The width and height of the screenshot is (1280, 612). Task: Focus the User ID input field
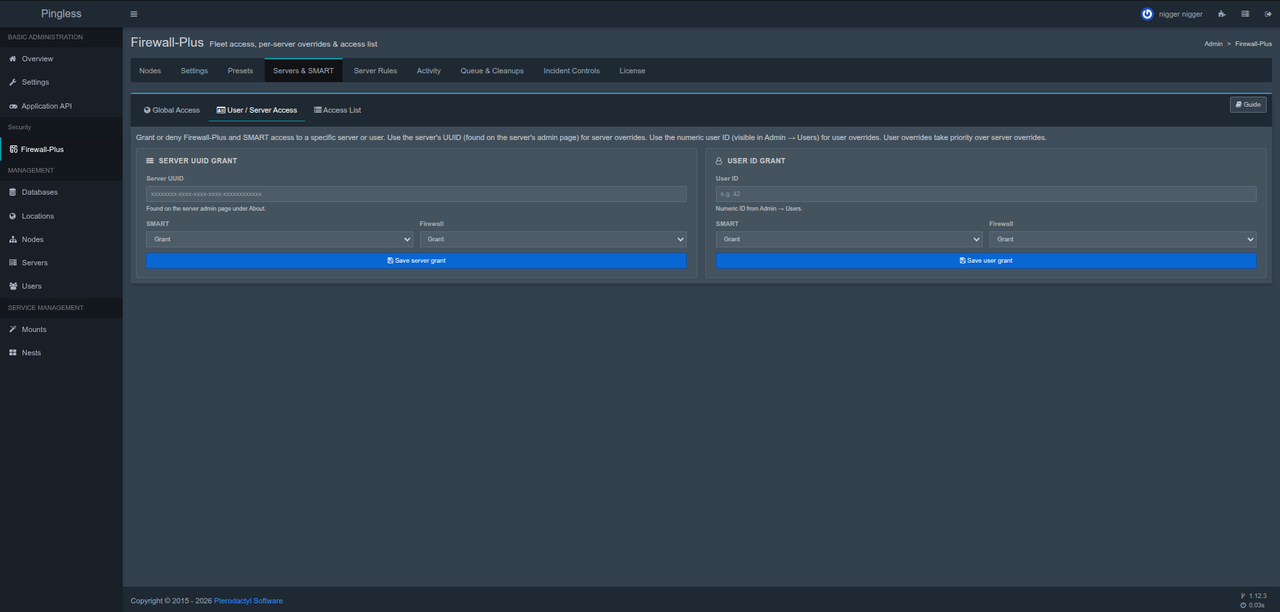click(986, 194)
